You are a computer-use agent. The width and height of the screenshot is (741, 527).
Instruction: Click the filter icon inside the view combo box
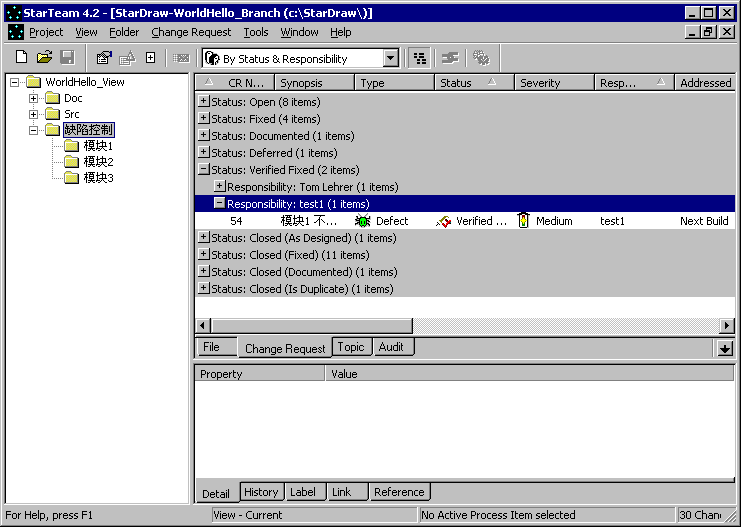tap(212, 59)
